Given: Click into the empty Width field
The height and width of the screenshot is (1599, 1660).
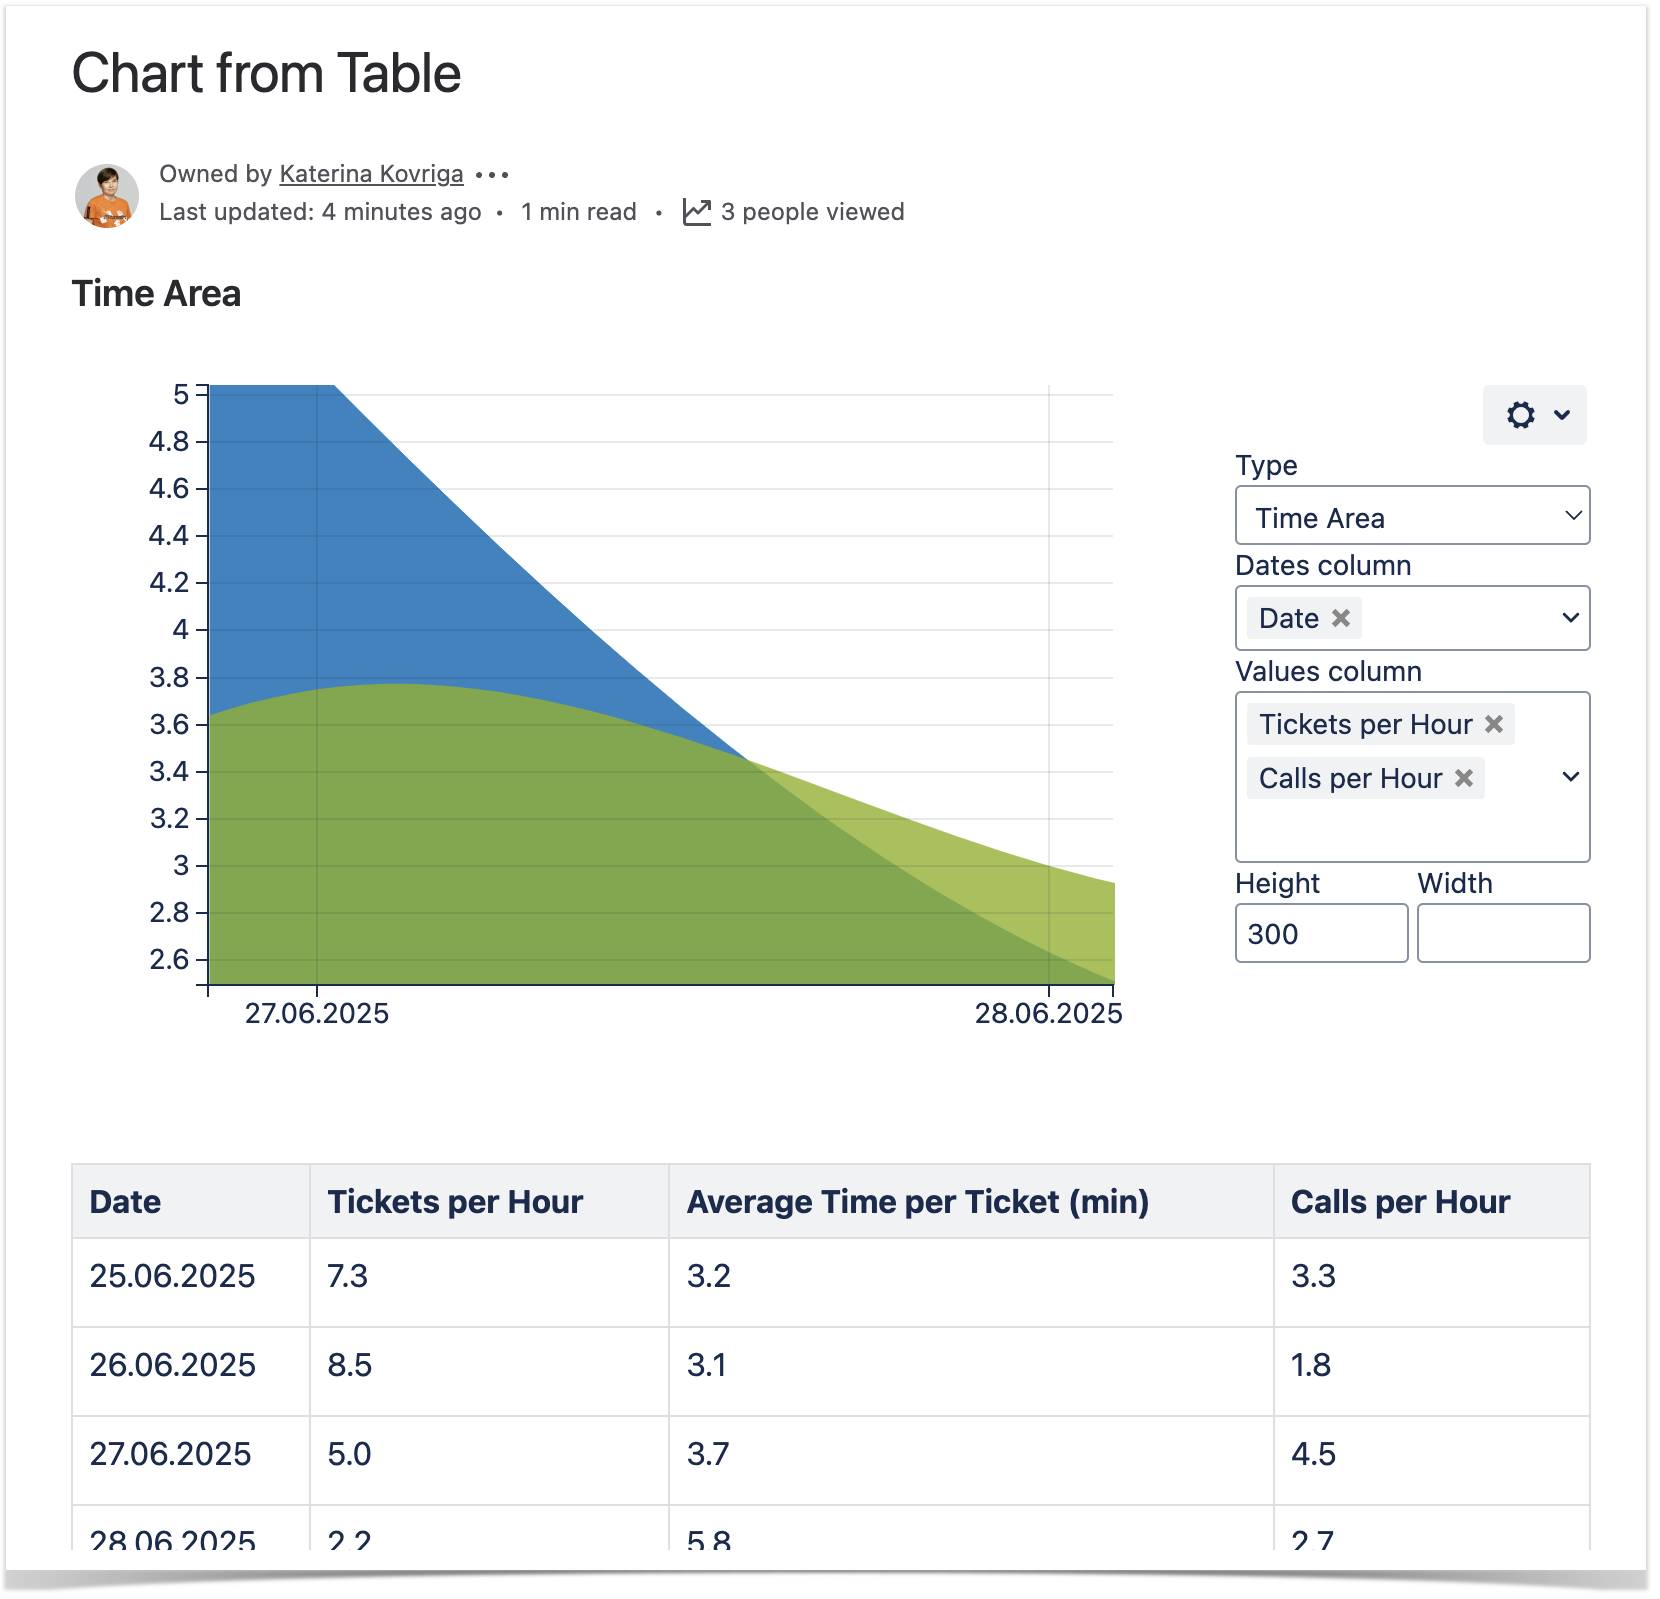Looking at the screenshot, I should [1502, 933].
